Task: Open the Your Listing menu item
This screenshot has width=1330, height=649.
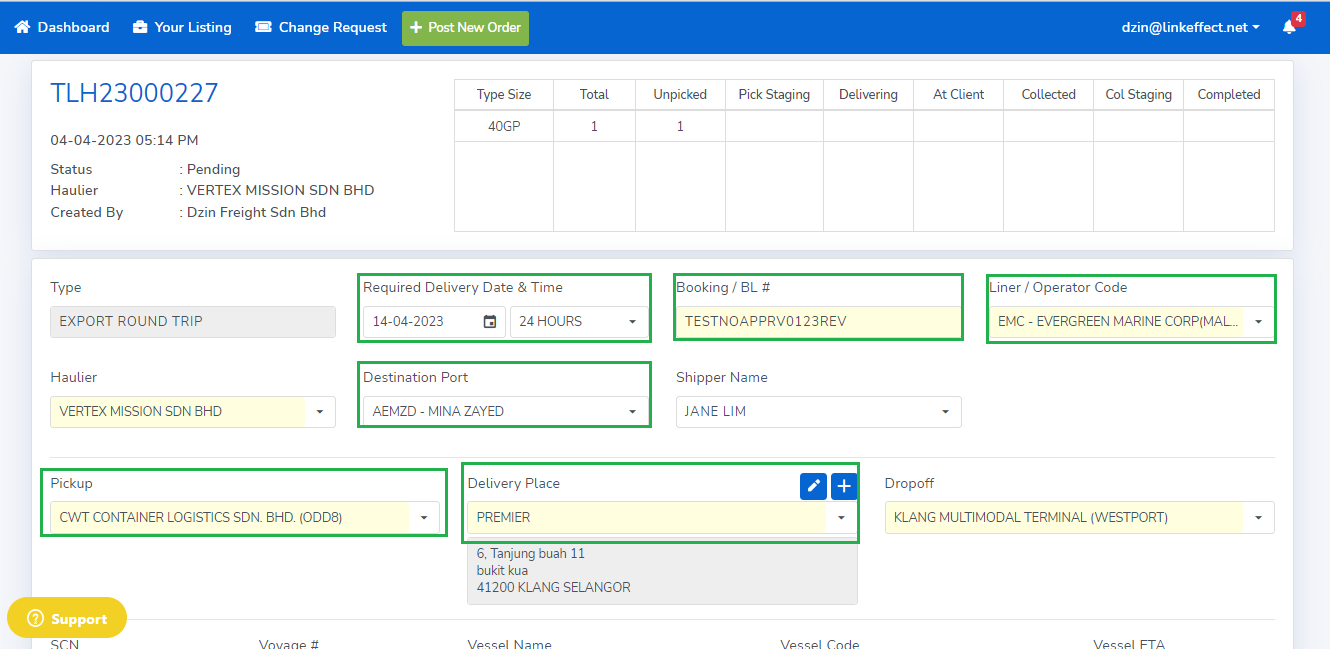Action: point(192,27)
